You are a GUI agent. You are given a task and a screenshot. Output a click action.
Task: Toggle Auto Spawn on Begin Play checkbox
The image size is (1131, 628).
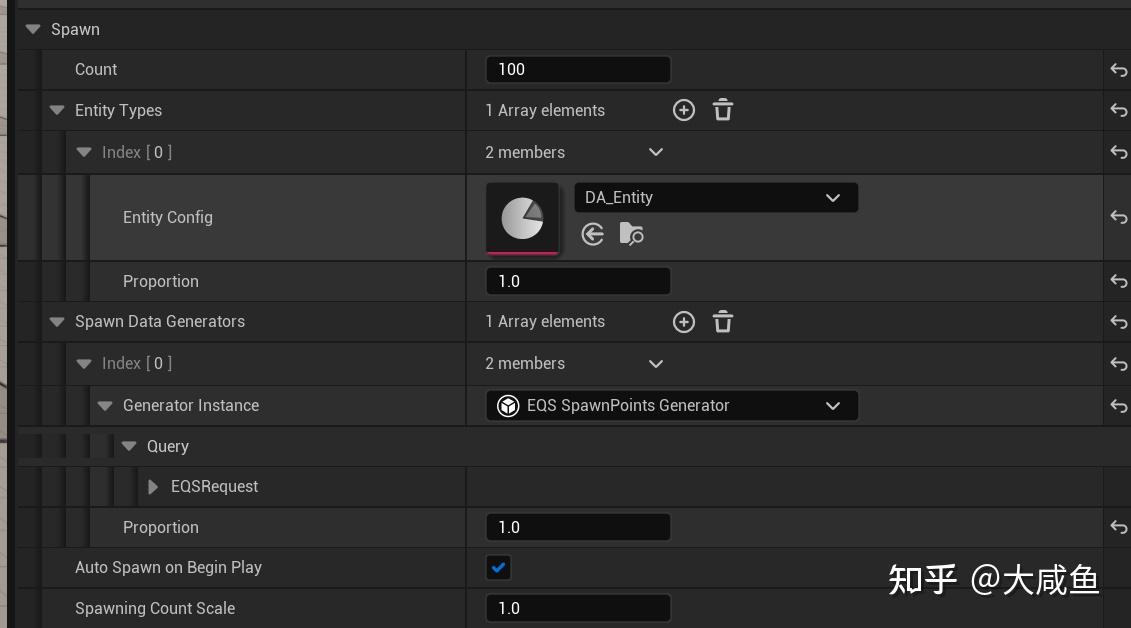click(498, 567)
